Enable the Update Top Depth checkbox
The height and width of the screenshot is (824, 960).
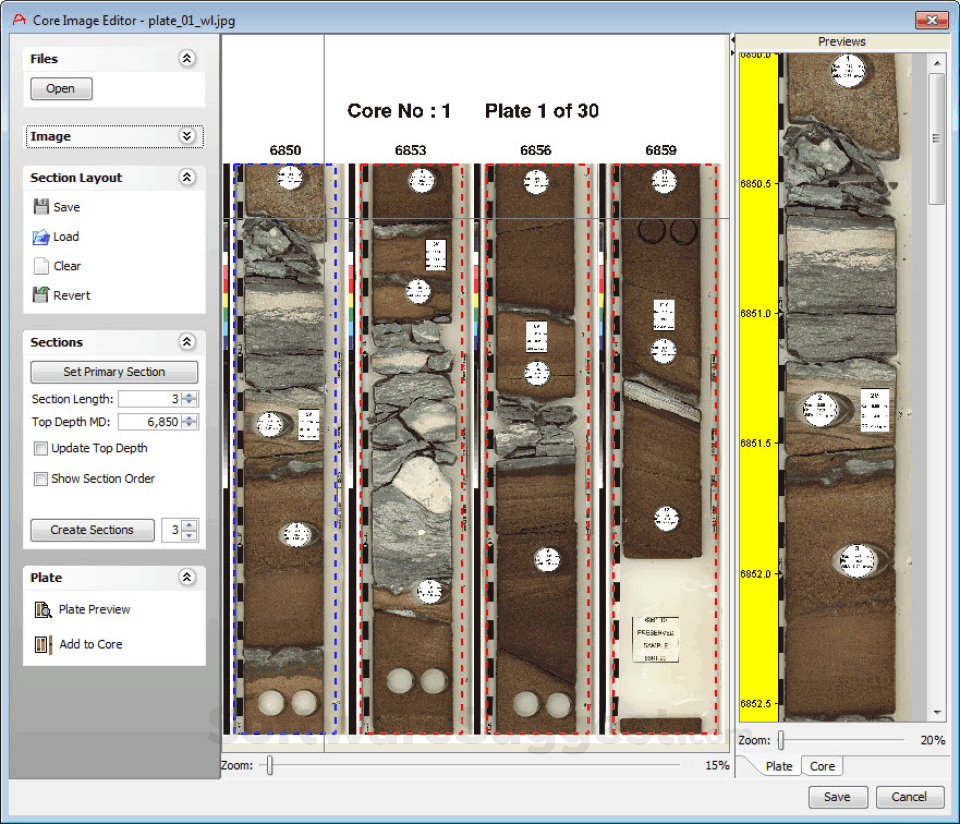point(41,449)
